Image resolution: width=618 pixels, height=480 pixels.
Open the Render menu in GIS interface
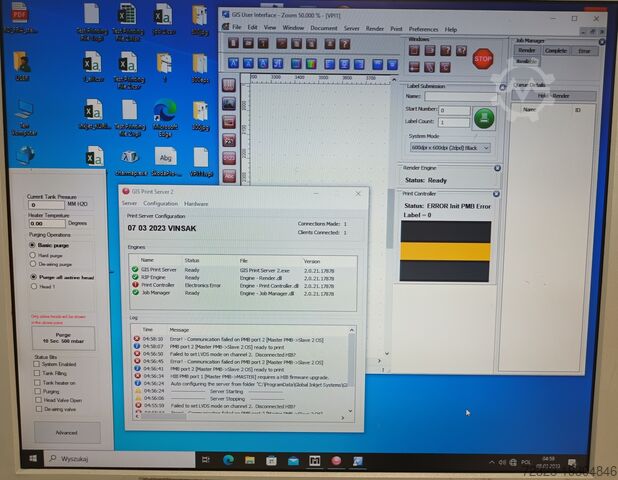tap(375, 28)
